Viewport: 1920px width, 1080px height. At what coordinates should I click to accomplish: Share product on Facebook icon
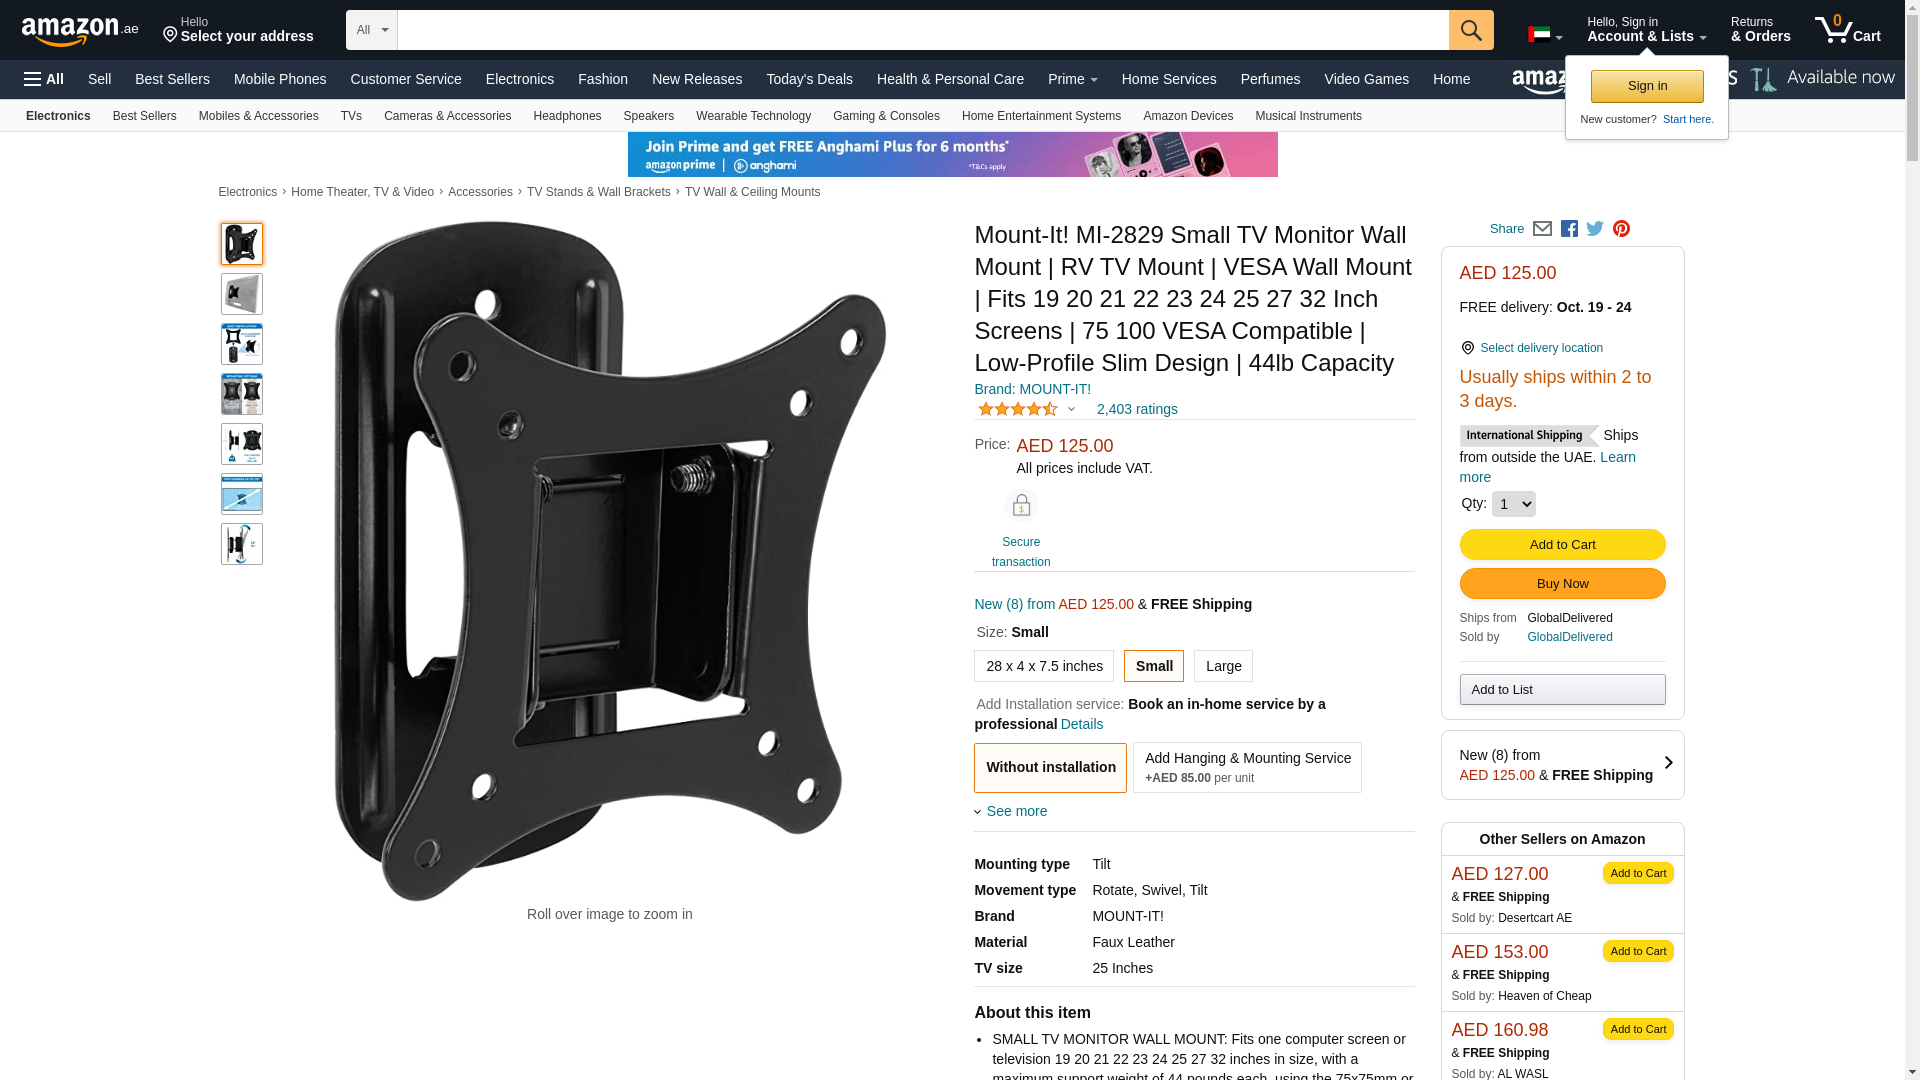point(1569,229)
